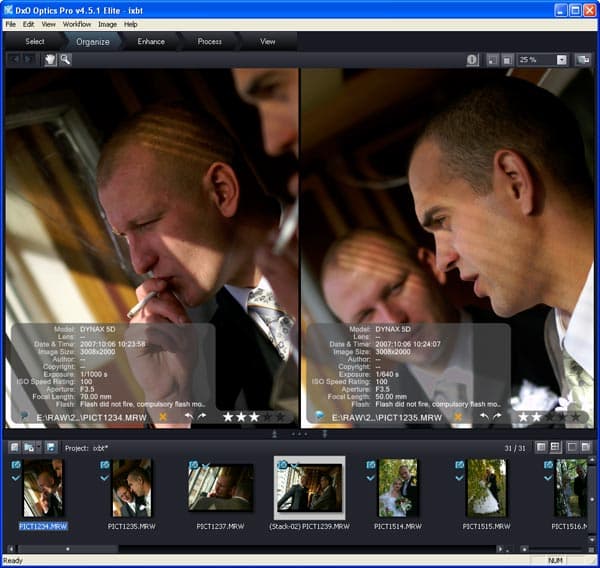600x568 pixels.
Task: Switch to single image view layout
Action: point(572,447)
